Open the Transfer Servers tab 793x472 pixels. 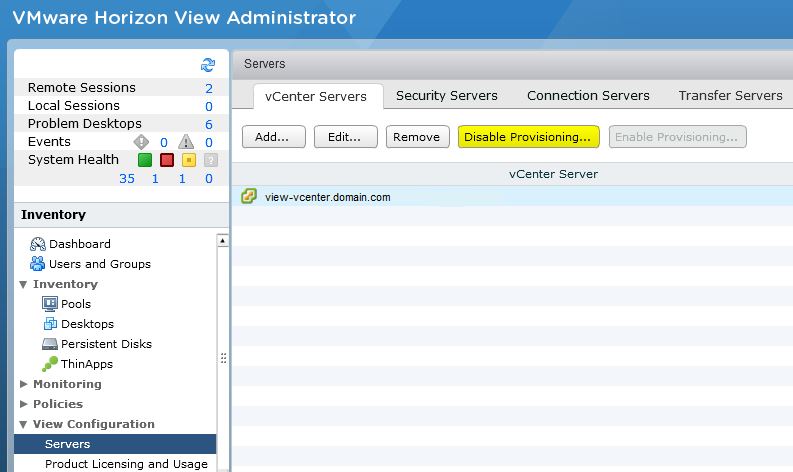pos(730,96)
